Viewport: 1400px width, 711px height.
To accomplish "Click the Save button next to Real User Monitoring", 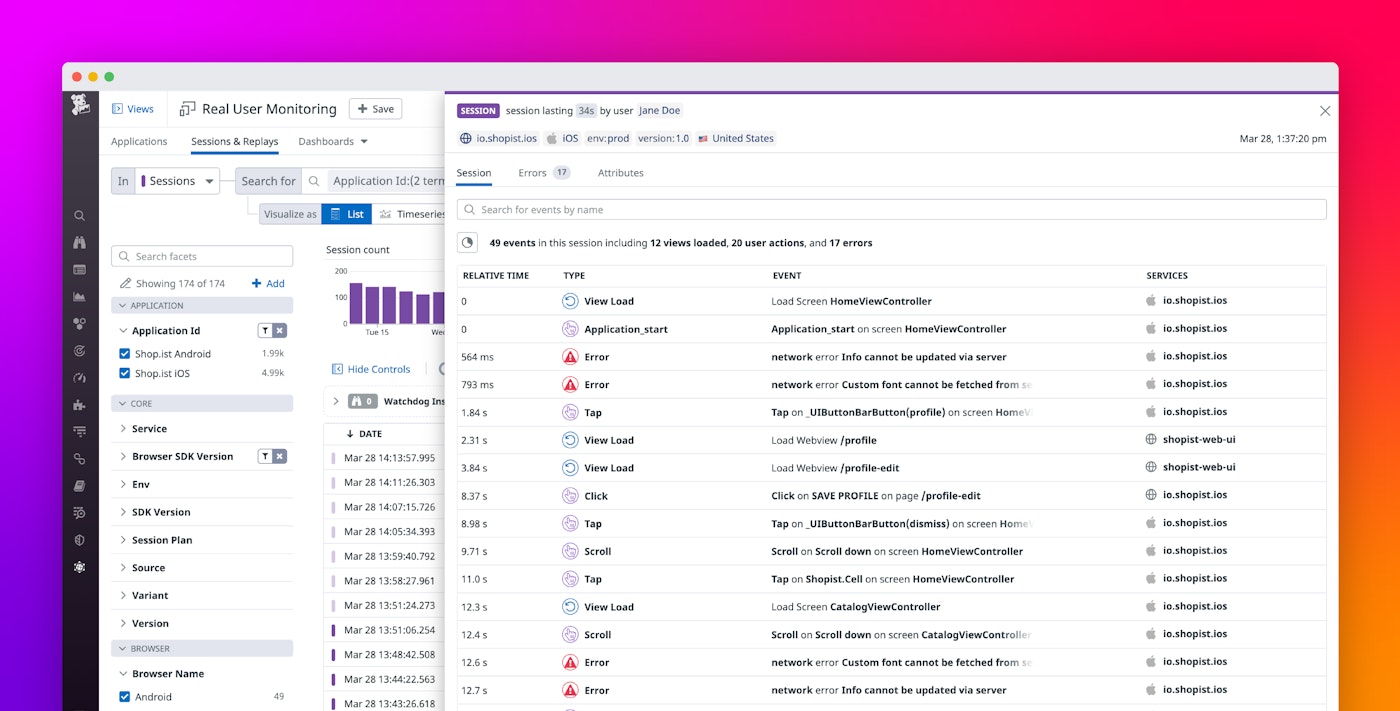I will point(374,108).
